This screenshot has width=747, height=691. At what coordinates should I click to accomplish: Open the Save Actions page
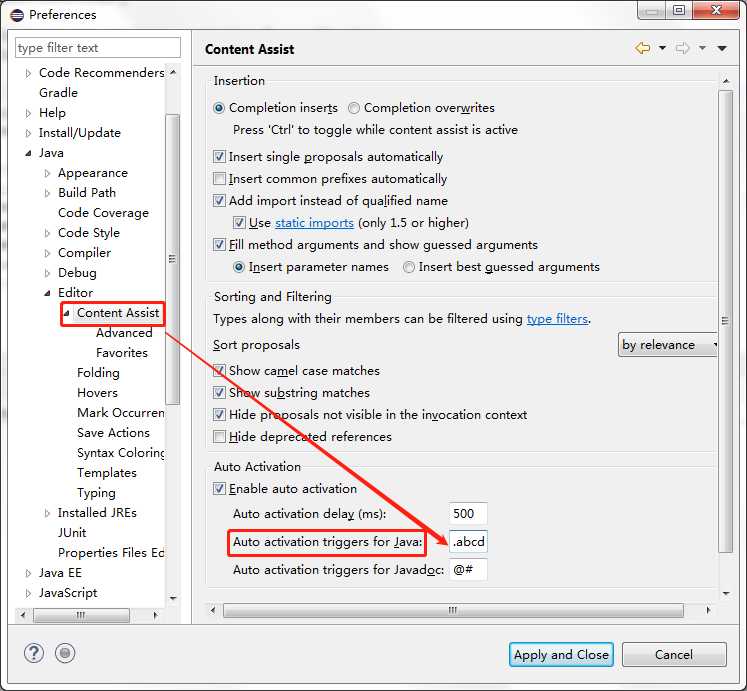pyautogui.click(x=113, y=433)
